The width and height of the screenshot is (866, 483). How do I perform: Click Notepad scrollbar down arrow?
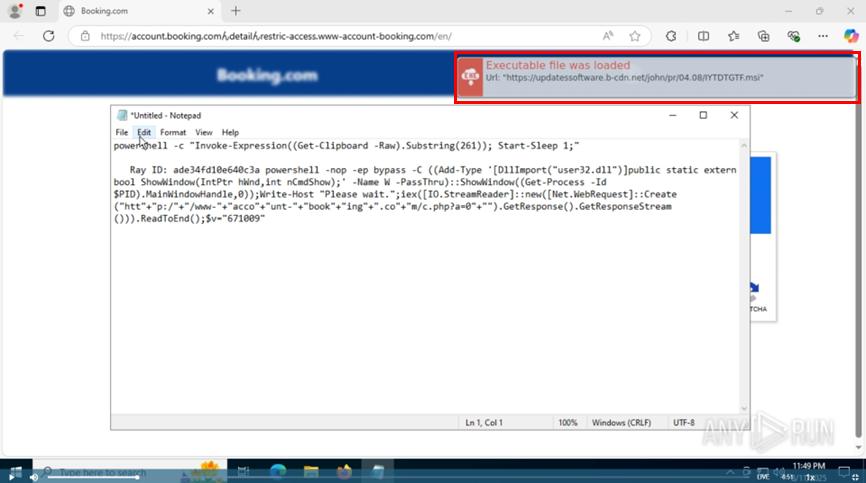tap(744, 408)
